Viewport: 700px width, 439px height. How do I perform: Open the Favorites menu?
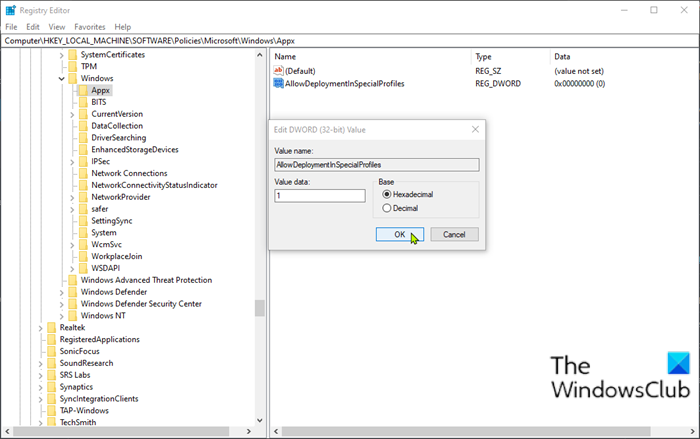pos(90,27)
